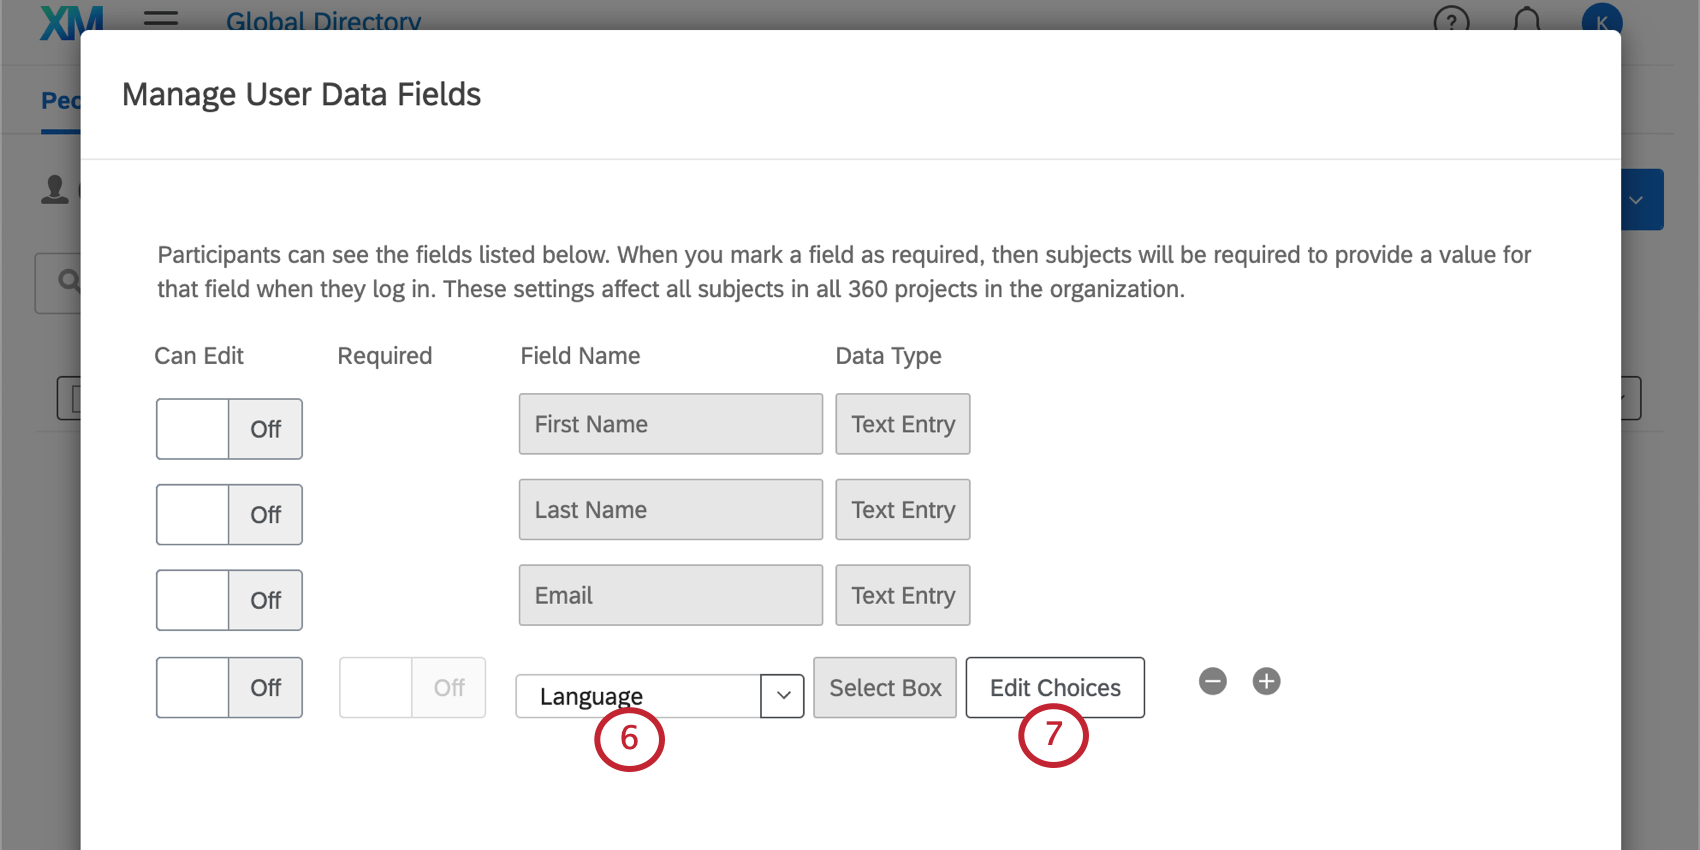This screenshot has height=850, width=1700.
Task: Toggle Can Edit for Last Name
Action: [x=229, y=515]
